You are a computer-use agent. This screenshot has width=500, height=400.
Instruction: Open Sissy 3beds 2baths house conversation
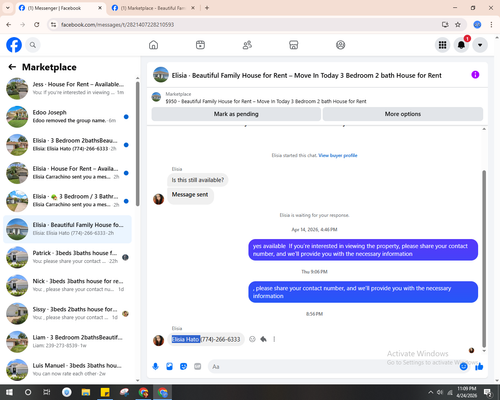(67, 313)
